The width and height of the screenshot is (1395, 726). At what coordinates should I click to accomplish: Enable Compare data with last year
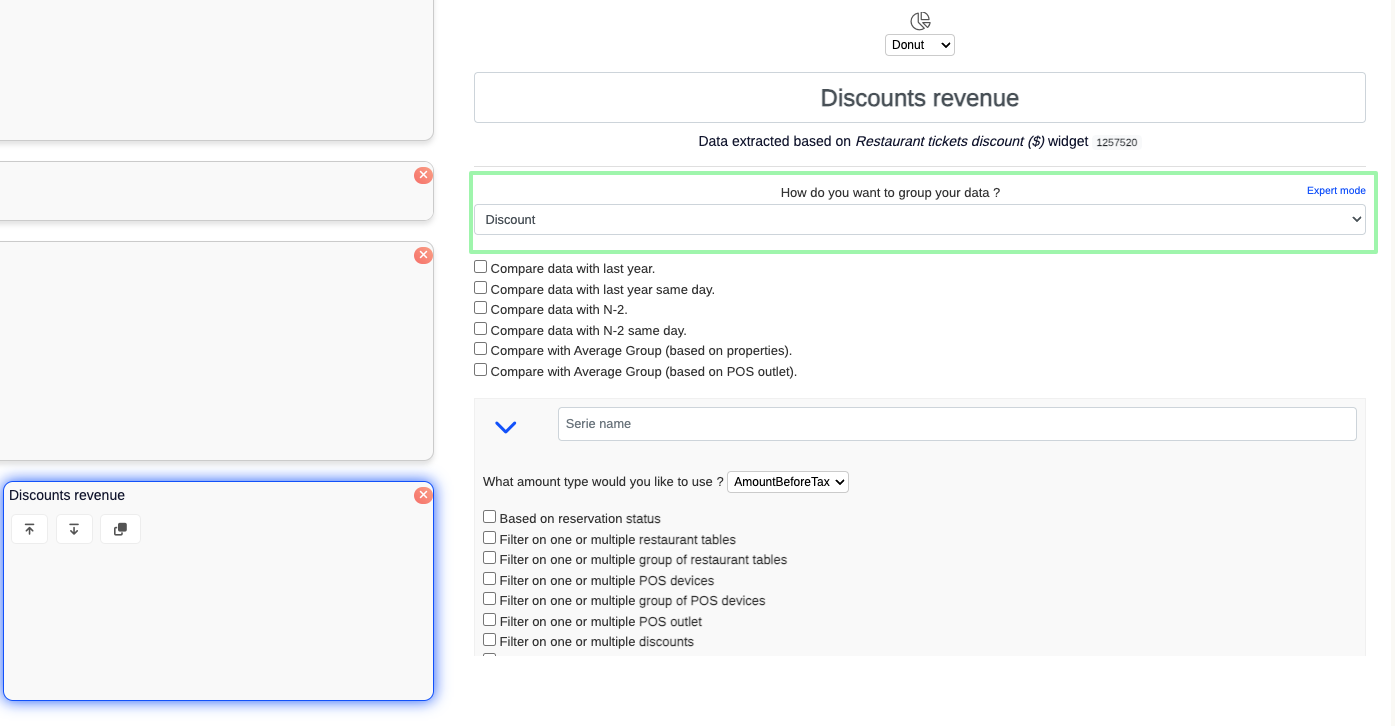pos(481,267)
